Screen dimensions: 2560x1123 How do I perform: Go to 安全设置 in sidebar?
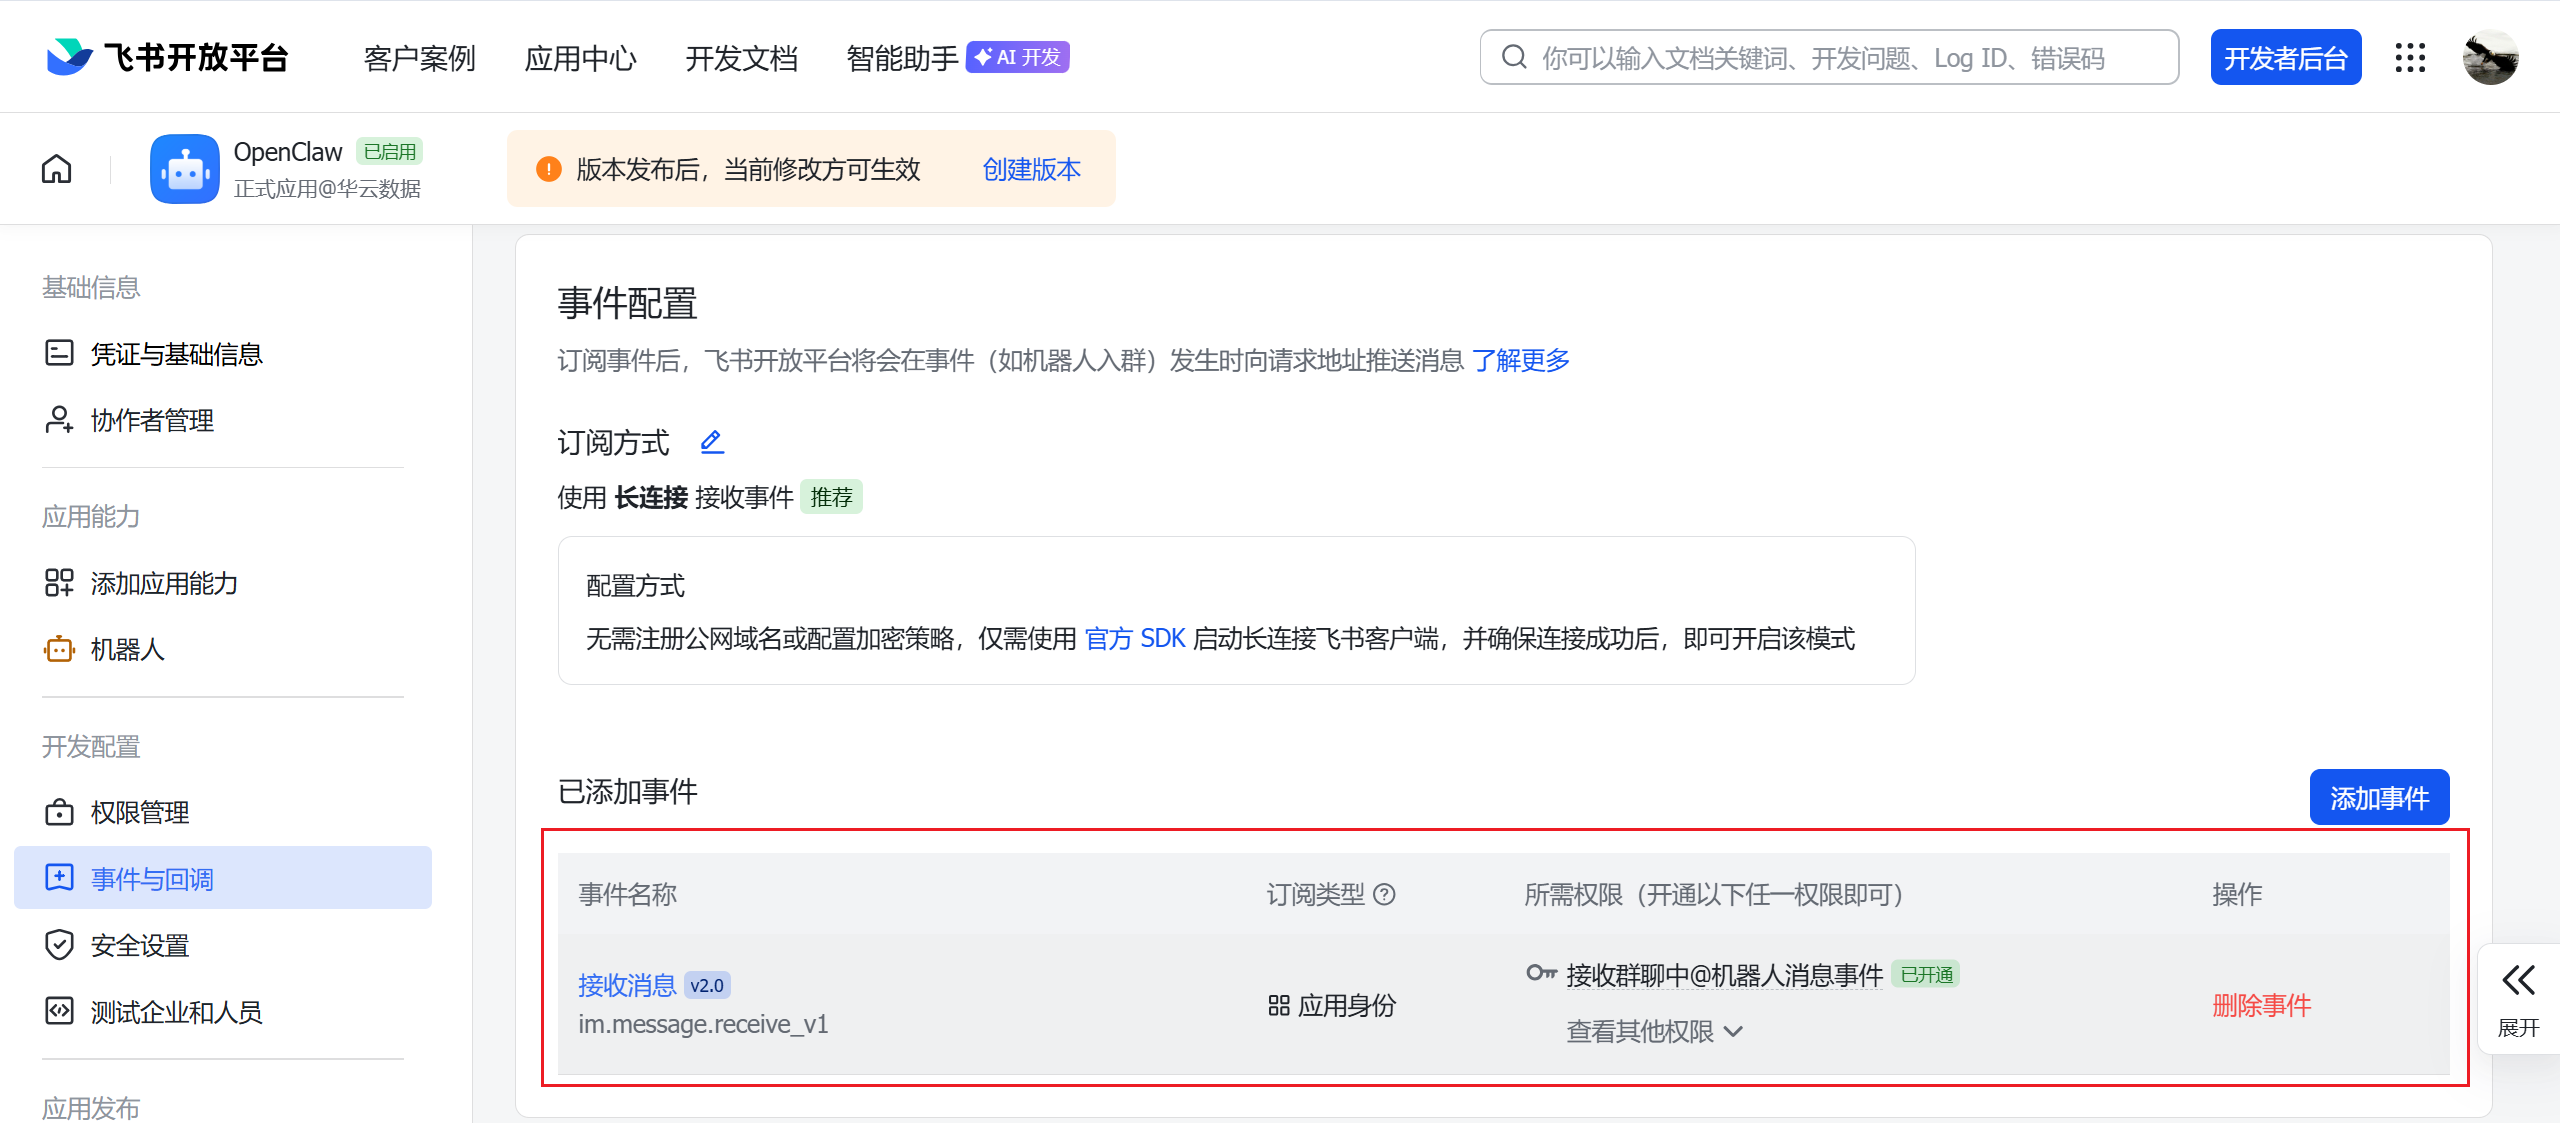[140, 945]
